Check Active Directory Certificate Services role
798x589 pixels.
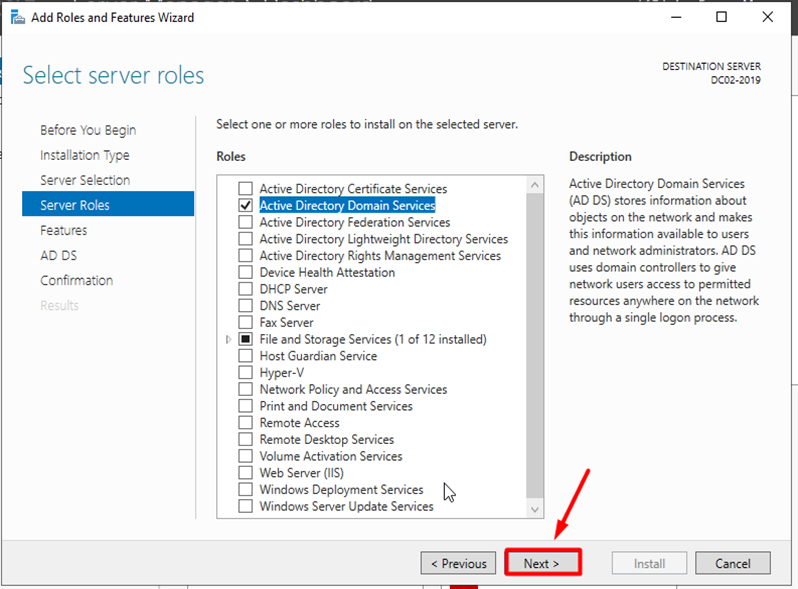click(245, 189)
